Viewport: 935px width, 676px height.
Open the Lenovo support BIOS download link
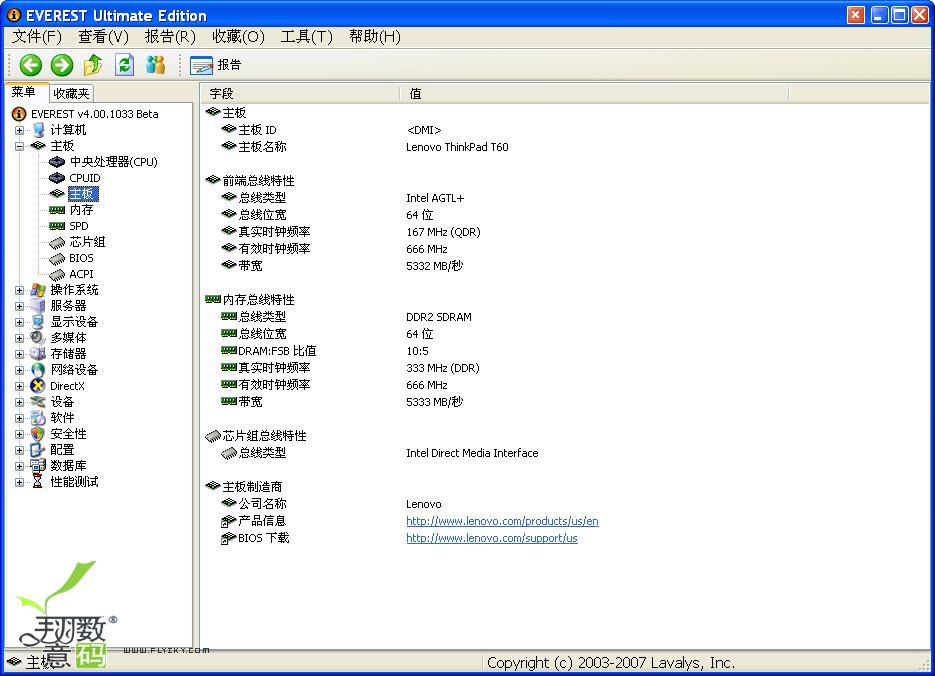[491, 538]
